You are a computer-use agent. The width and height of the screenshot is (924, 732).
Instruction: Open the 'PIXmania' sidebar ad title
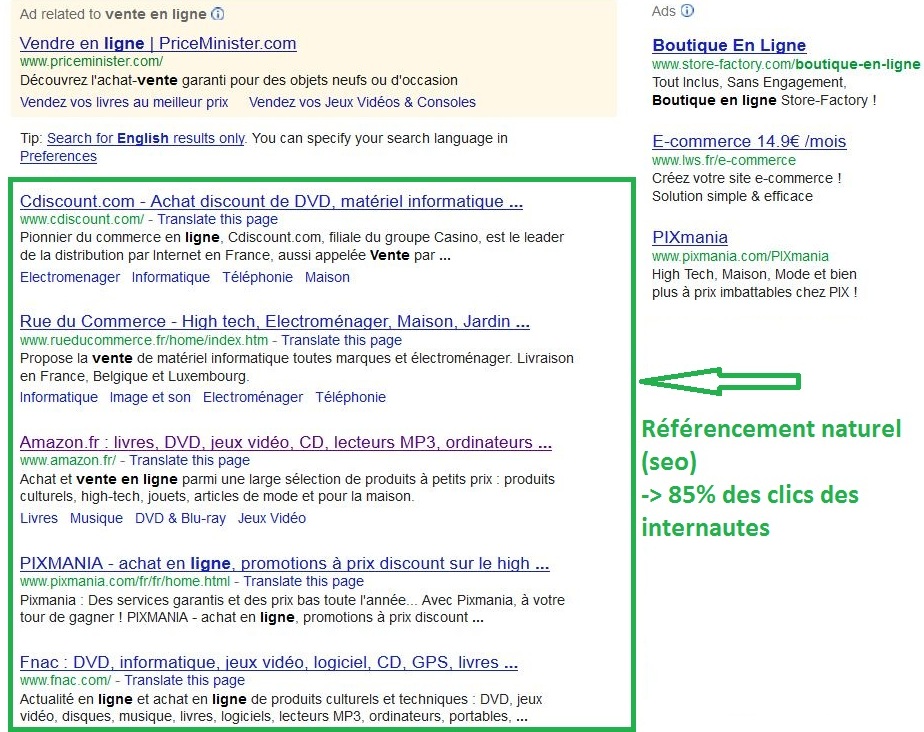[x=689, y=237]
